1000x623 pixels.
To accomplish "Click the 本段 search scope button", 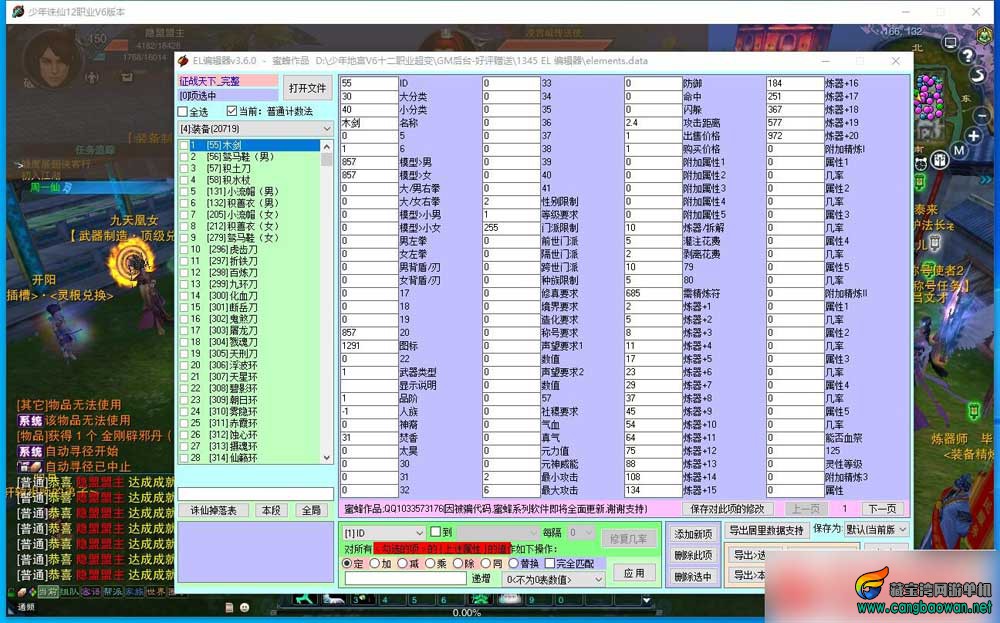I will click(x=271, y=510).
